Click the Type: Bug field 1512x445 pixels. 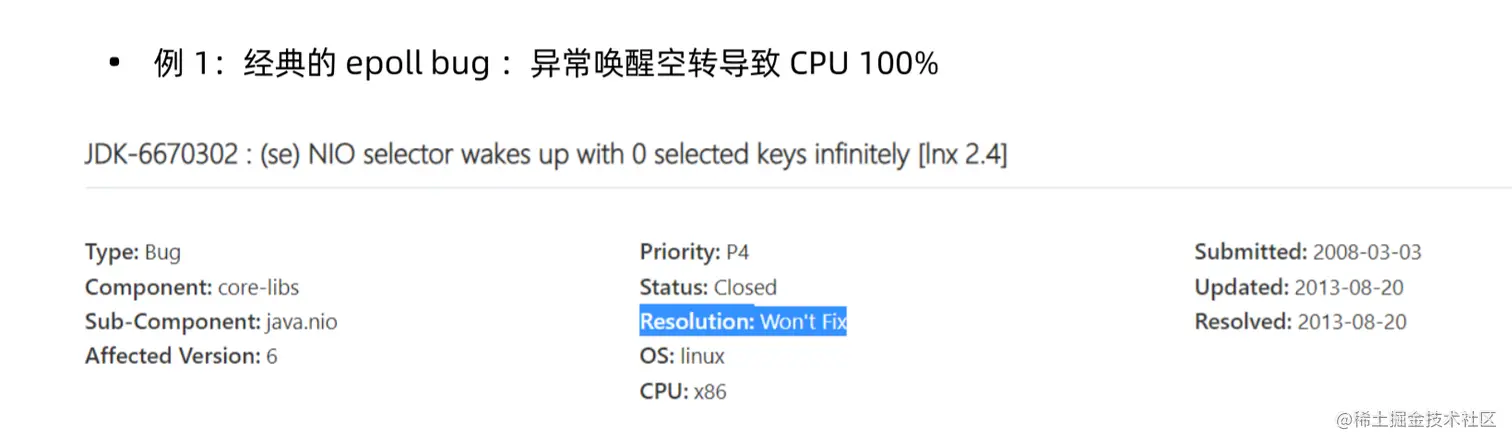[133, 253]
